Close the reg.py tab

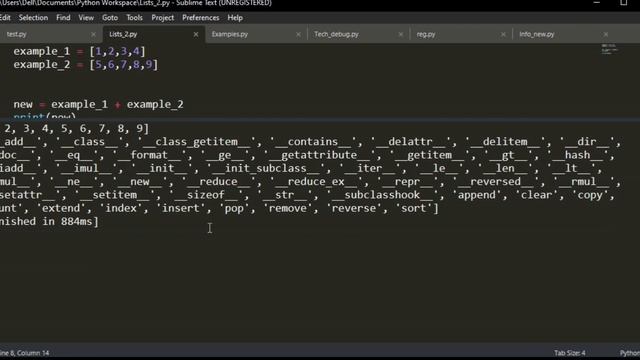503,35
